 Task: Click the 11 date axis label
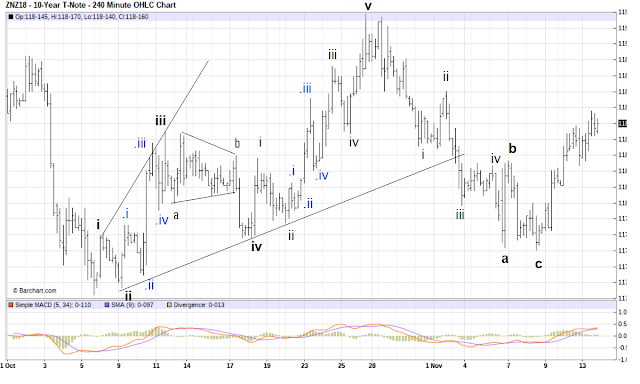pyautogui.click(x=156, y=366)
